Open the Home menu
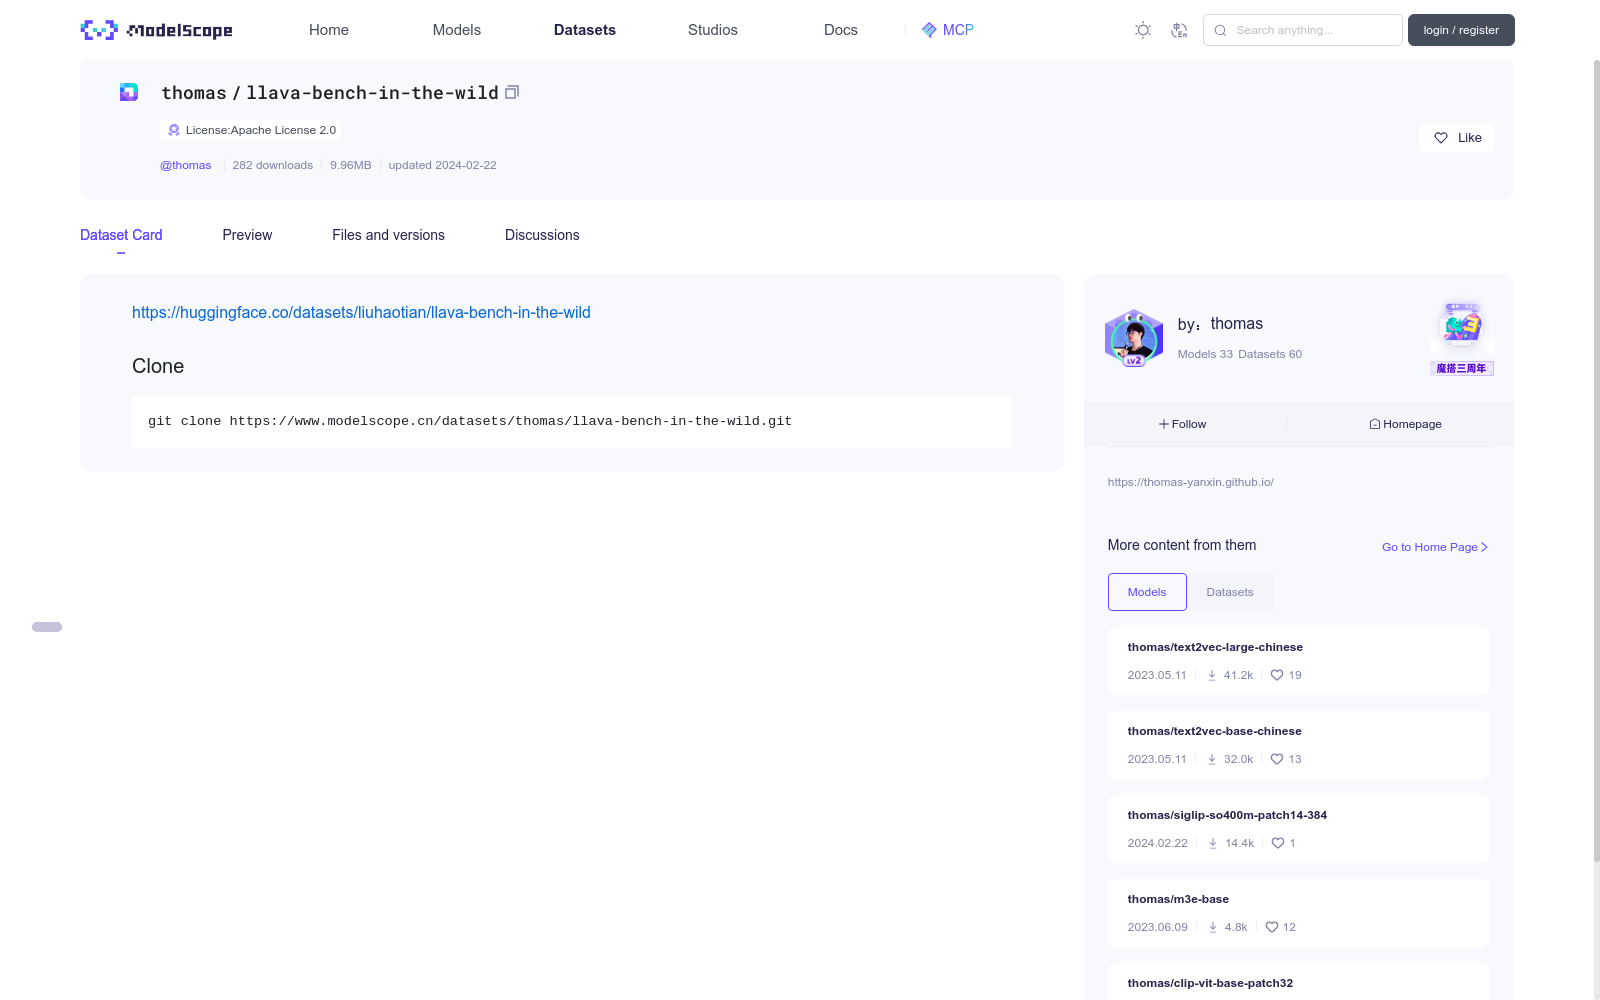 (329, 30)
